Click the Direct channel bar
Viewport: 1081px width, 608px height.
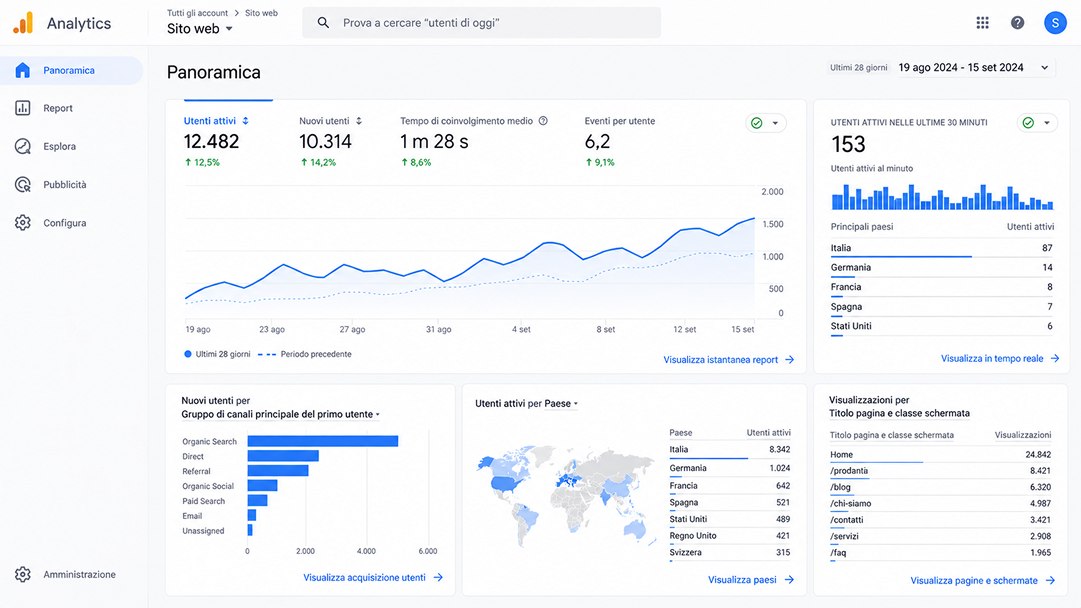point(283,456)
